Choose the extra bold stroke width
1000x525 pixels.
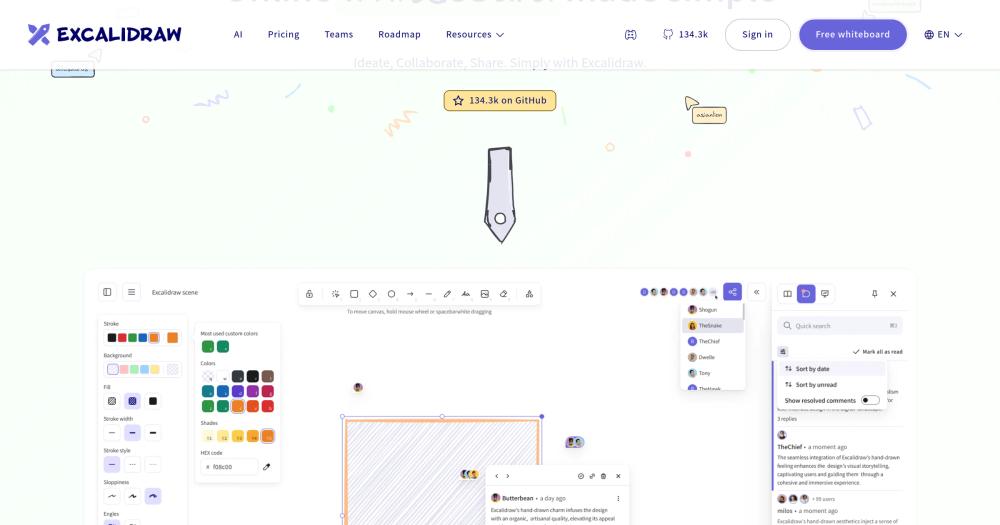click(x=153, y=433)
